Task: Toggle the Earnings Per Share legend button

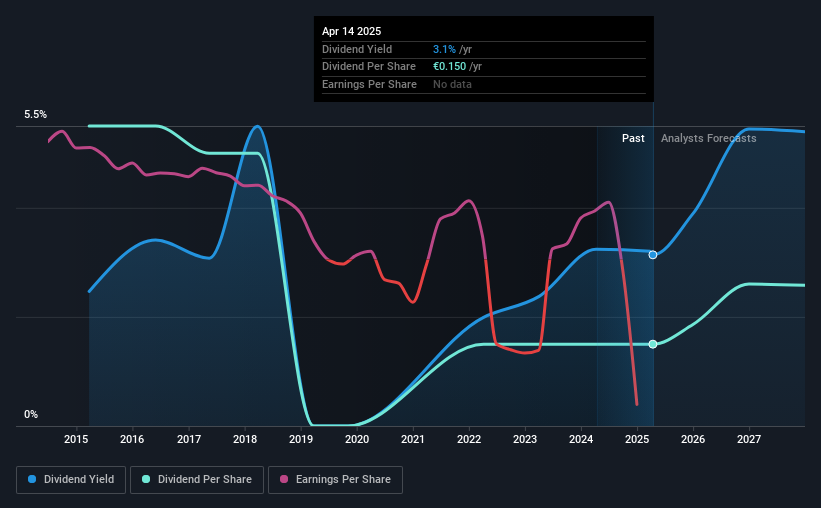Action: 335,480
